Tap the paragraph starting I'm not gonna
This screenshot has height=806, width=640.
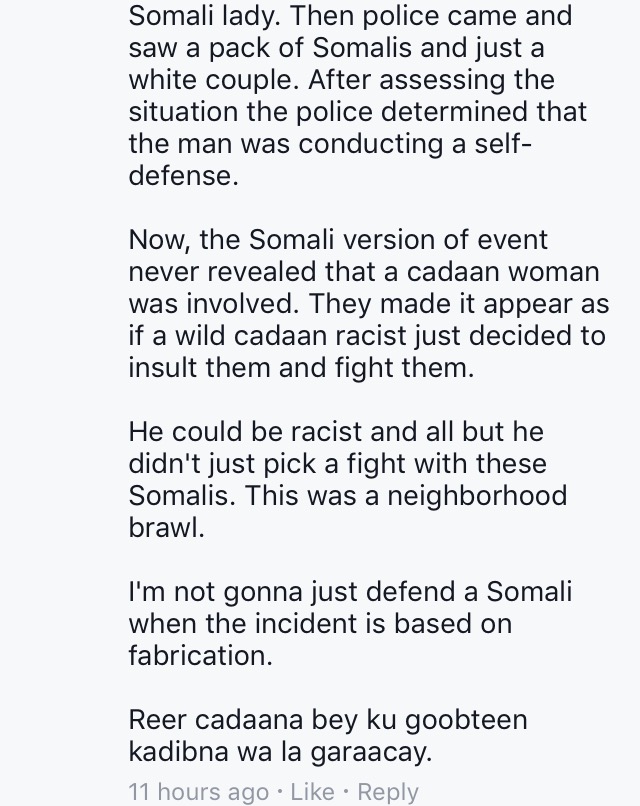[350, 623]
